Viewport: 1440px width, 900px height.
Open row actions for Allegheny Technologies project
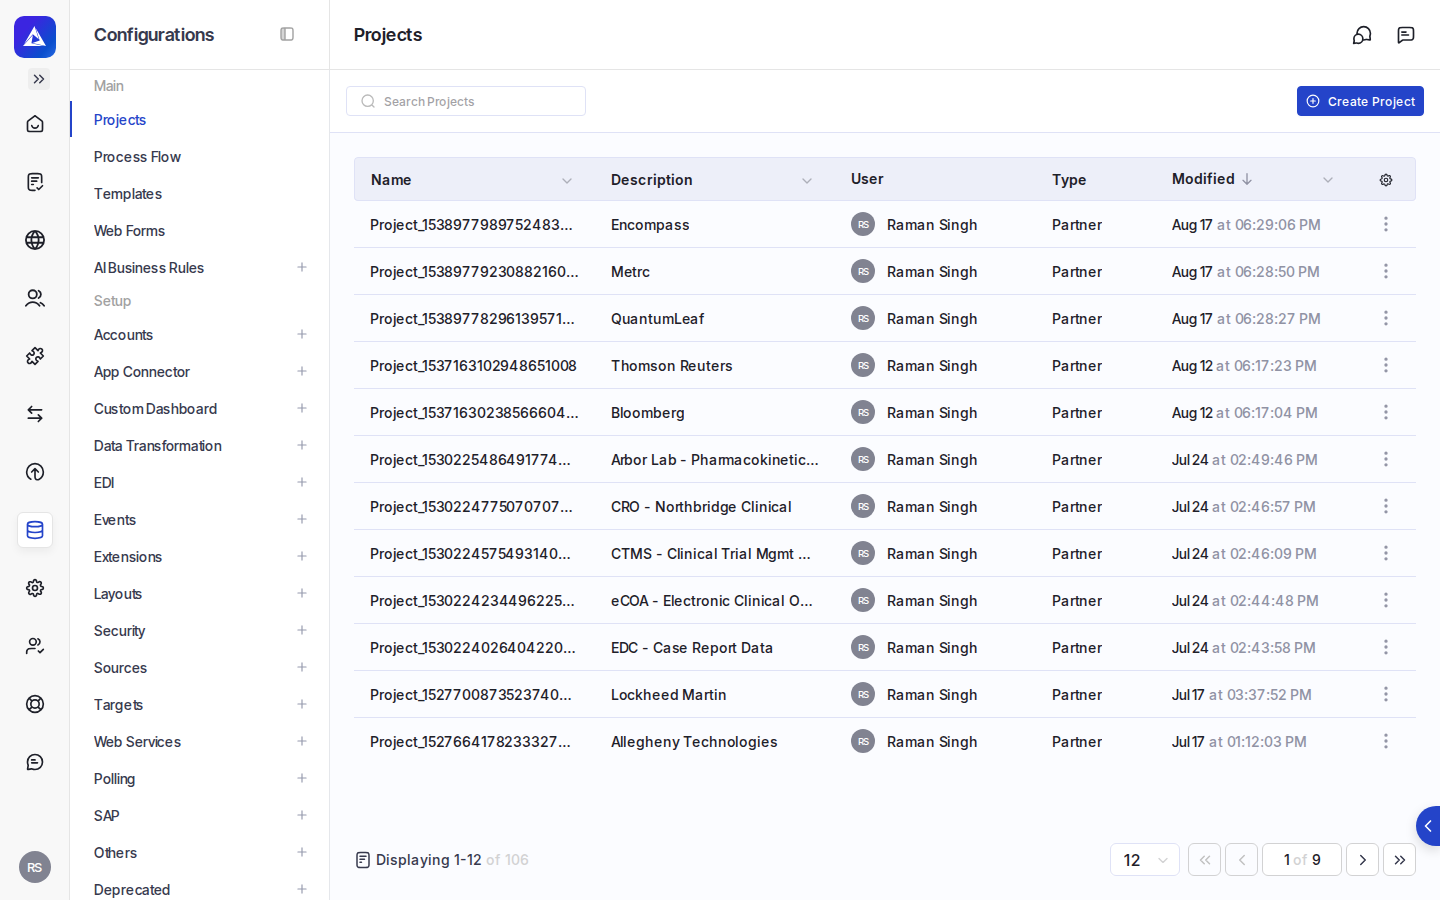pos(1386,741)
